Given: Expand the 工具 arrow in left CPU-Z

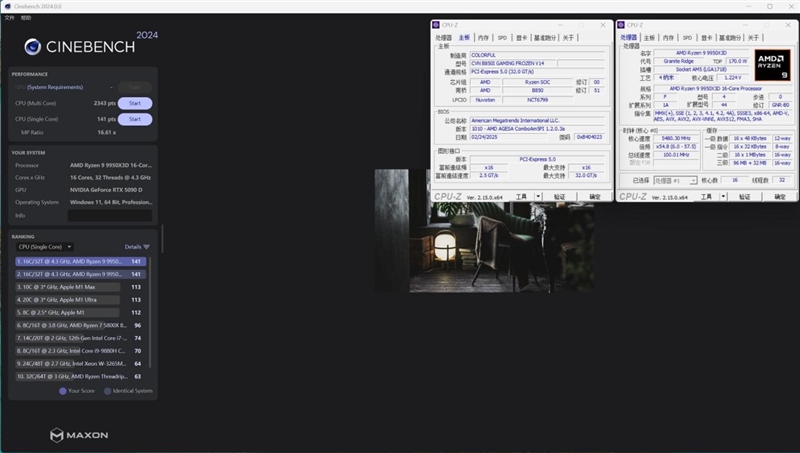Looking at the screenshot, I should [x=539, y=197].
